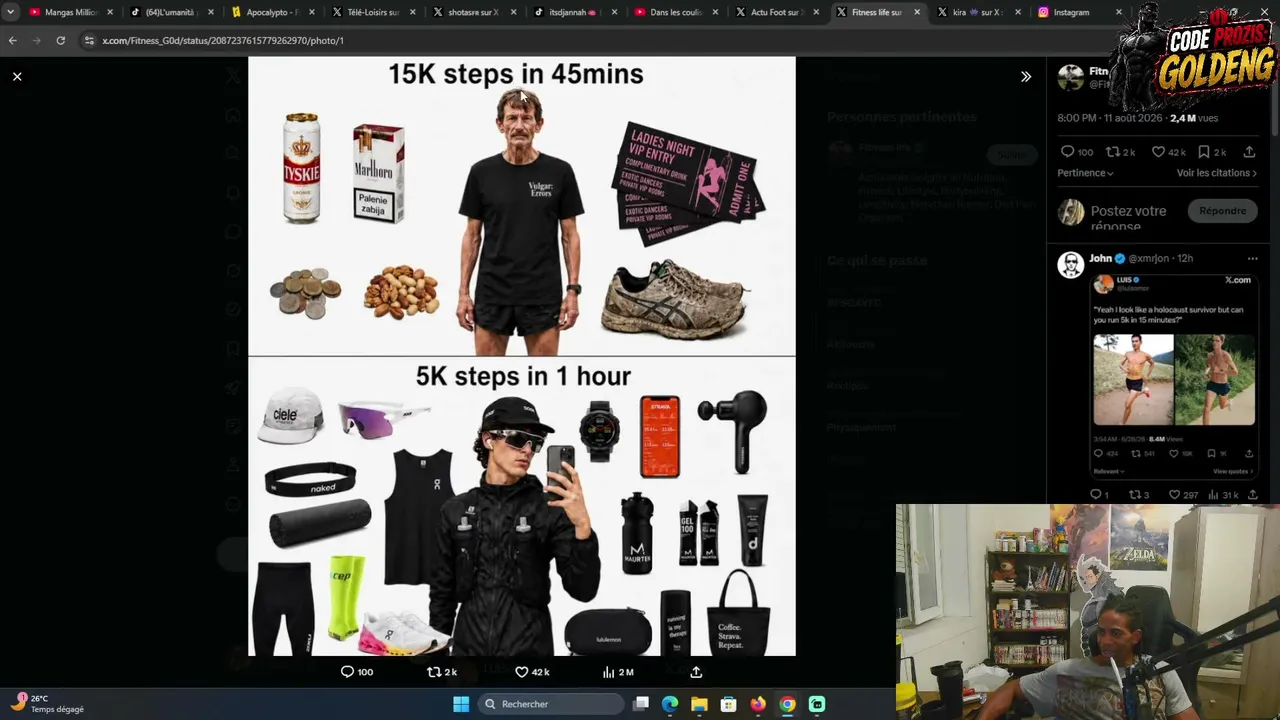The height and width of the screenshot is (720, 1280).
Task: Bookmark the post in the side panel
Action: coord(1204,152)
